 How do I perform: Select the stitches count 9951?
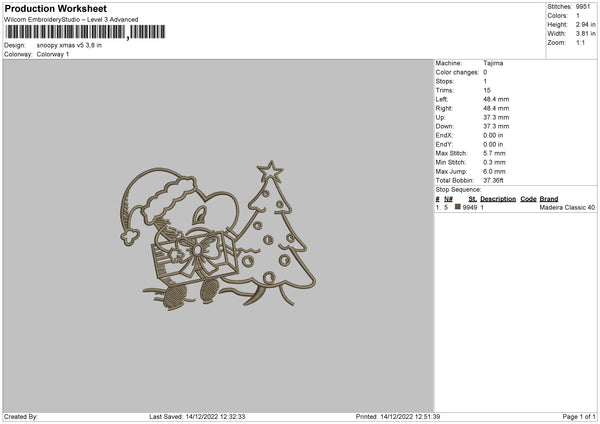pos(583,7)
